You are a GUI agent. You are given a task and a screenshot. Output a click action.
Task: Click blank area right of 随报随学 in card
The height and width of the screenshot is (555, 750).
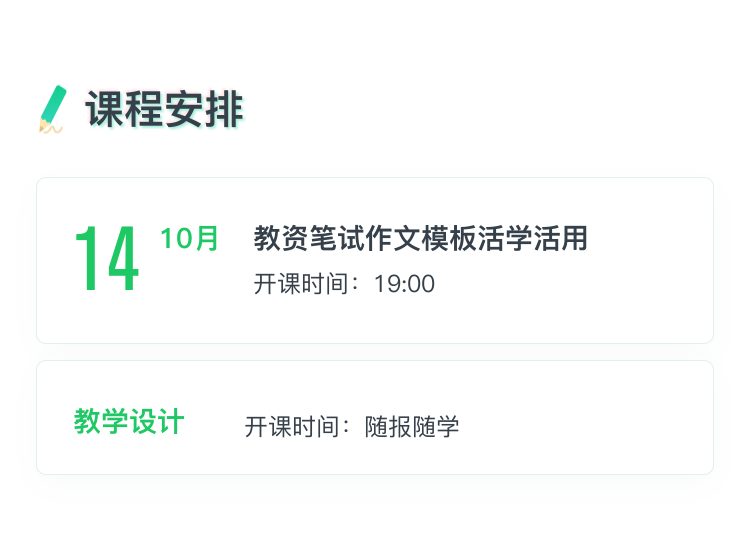click(584, 426)
